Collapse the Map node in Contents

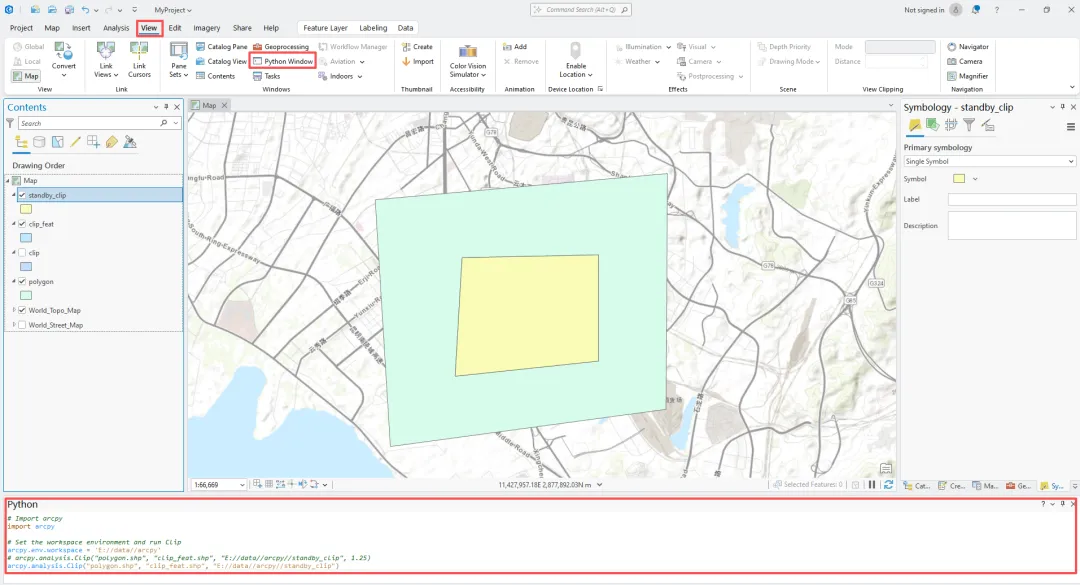pos(8,181)
